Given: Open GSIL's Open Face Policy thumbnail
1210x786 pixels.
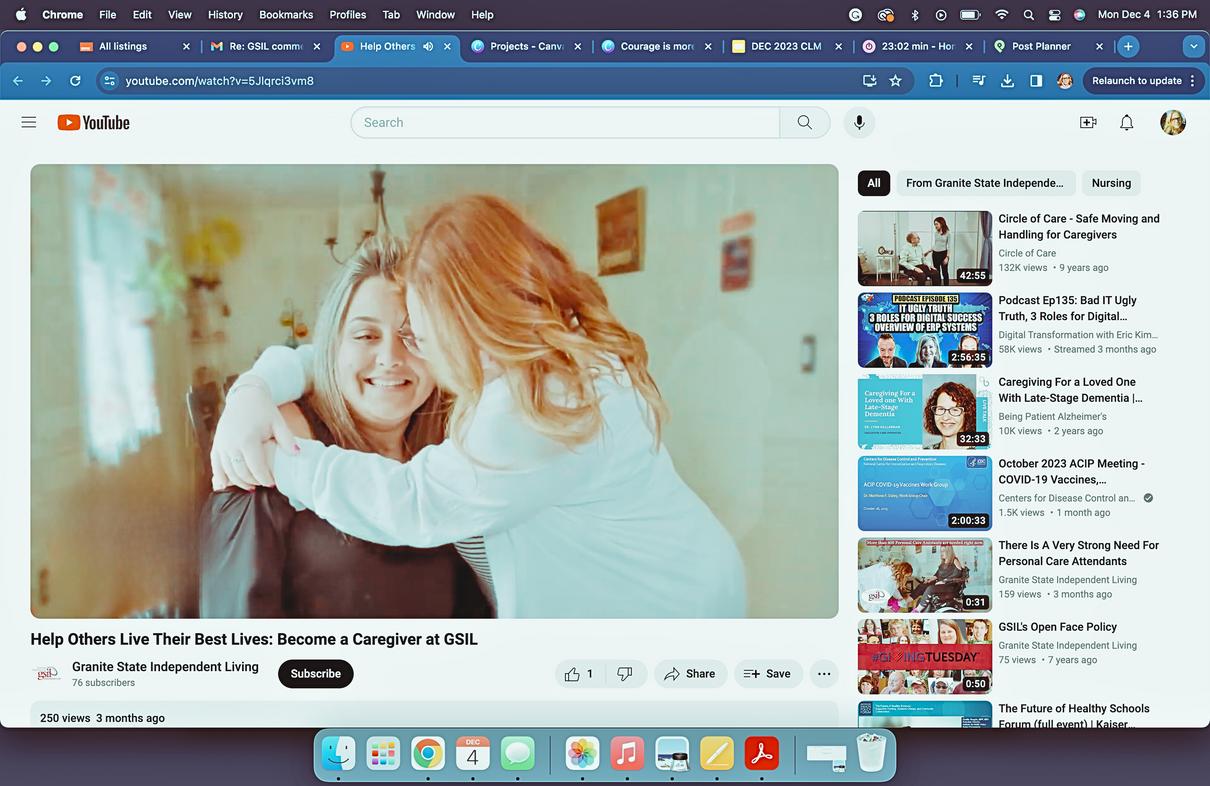Looking at the screenshot, I should click(x=925, y=657).
